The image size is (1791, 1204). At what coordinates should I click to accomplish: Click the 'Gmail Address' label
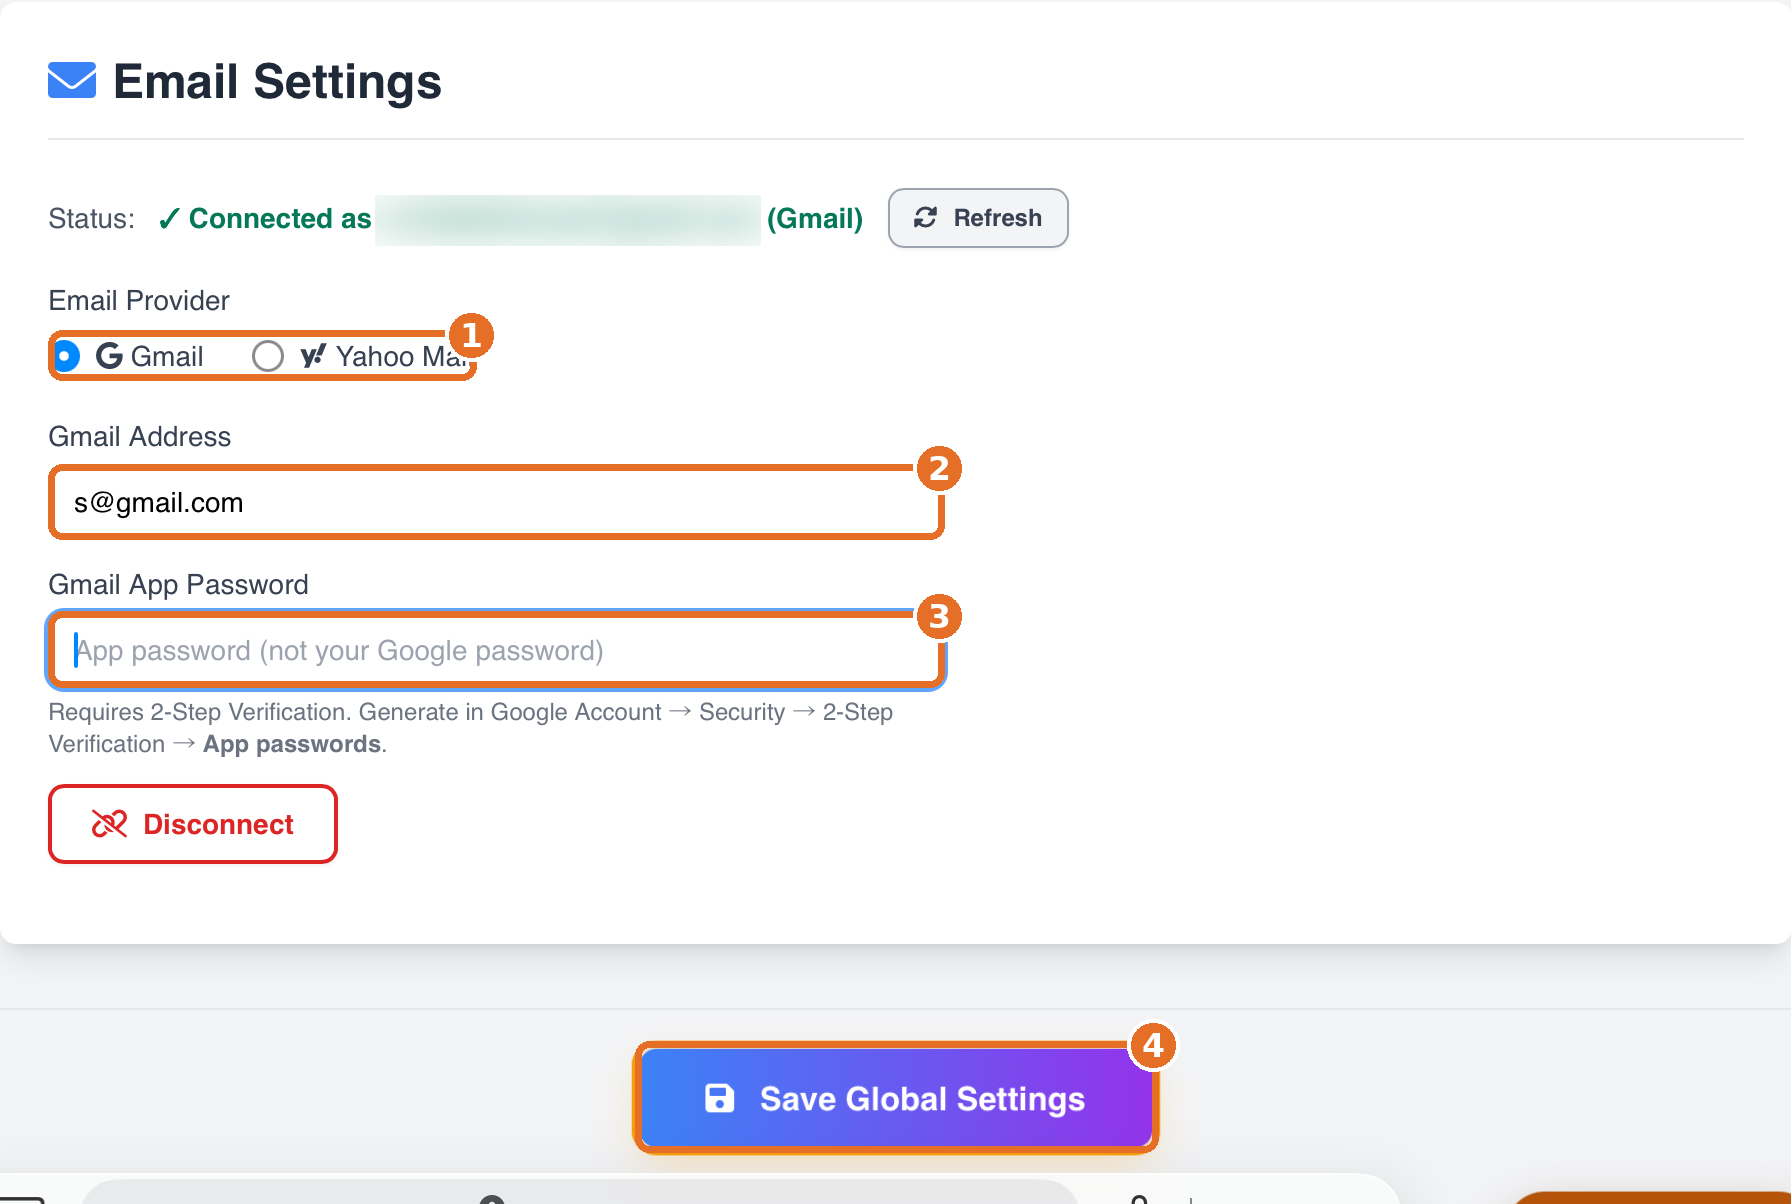tap(140, 436)
